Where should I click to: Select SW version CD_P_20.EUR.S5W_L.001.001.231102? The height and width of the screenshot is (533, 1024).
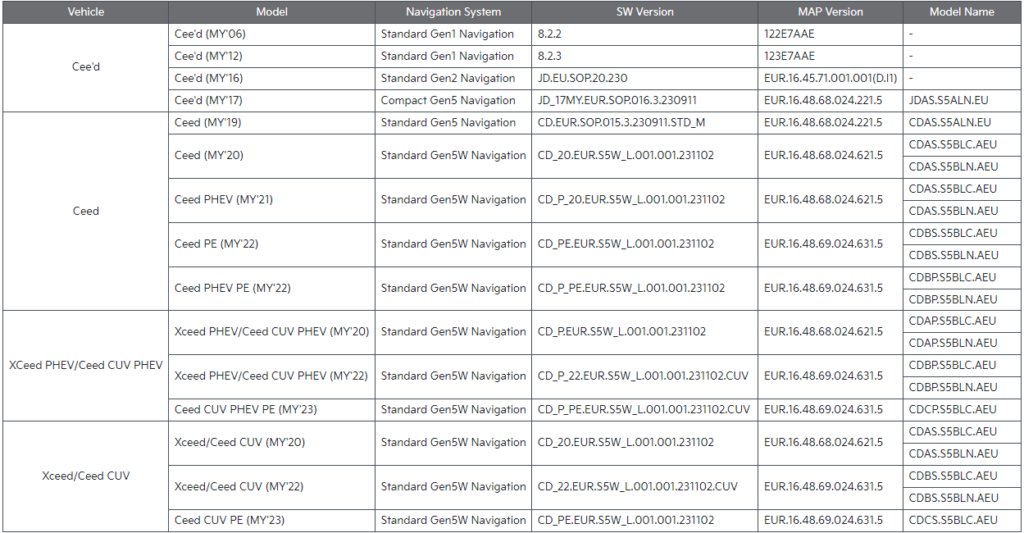(x=645, y=200)
